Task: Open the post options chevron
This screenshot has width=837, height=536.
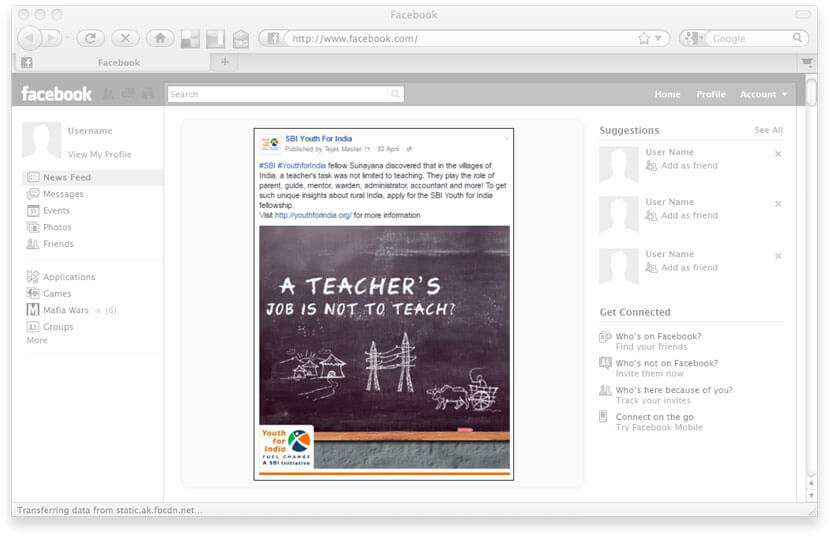Action: [x=507, y=138]
